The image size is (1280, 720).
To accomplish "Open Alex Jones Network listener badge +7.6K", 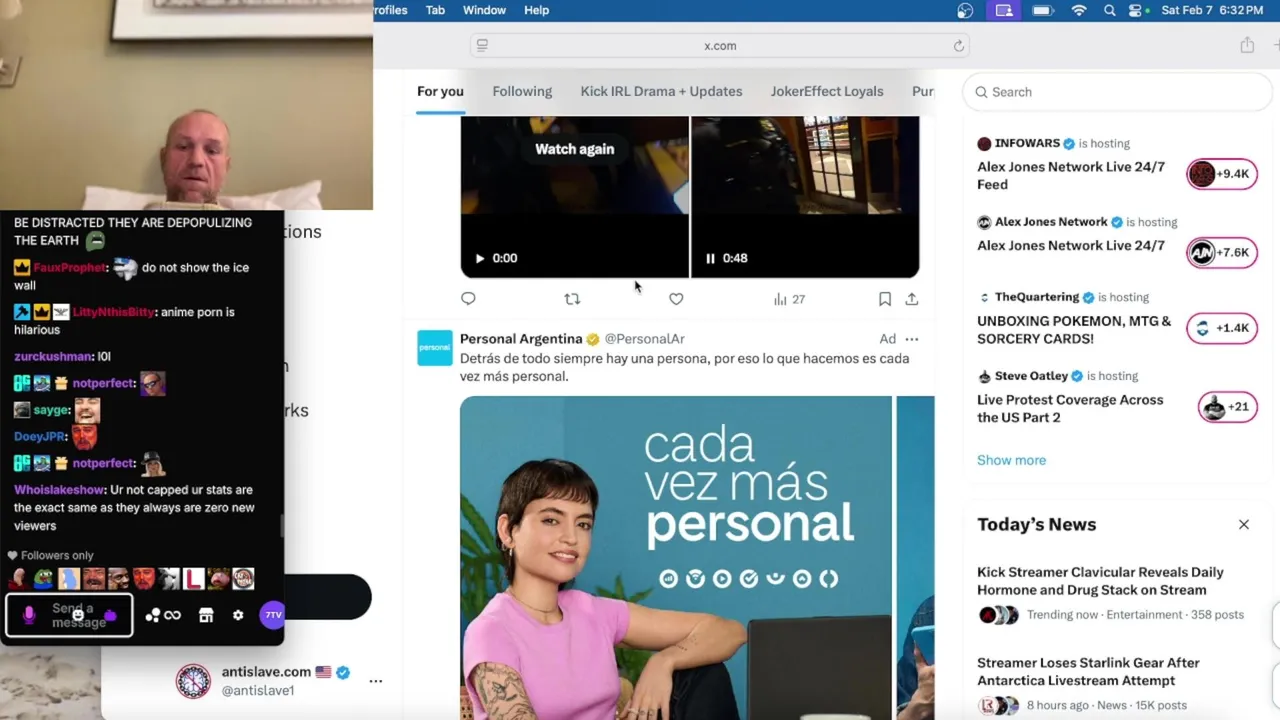I will point(1222,253).
